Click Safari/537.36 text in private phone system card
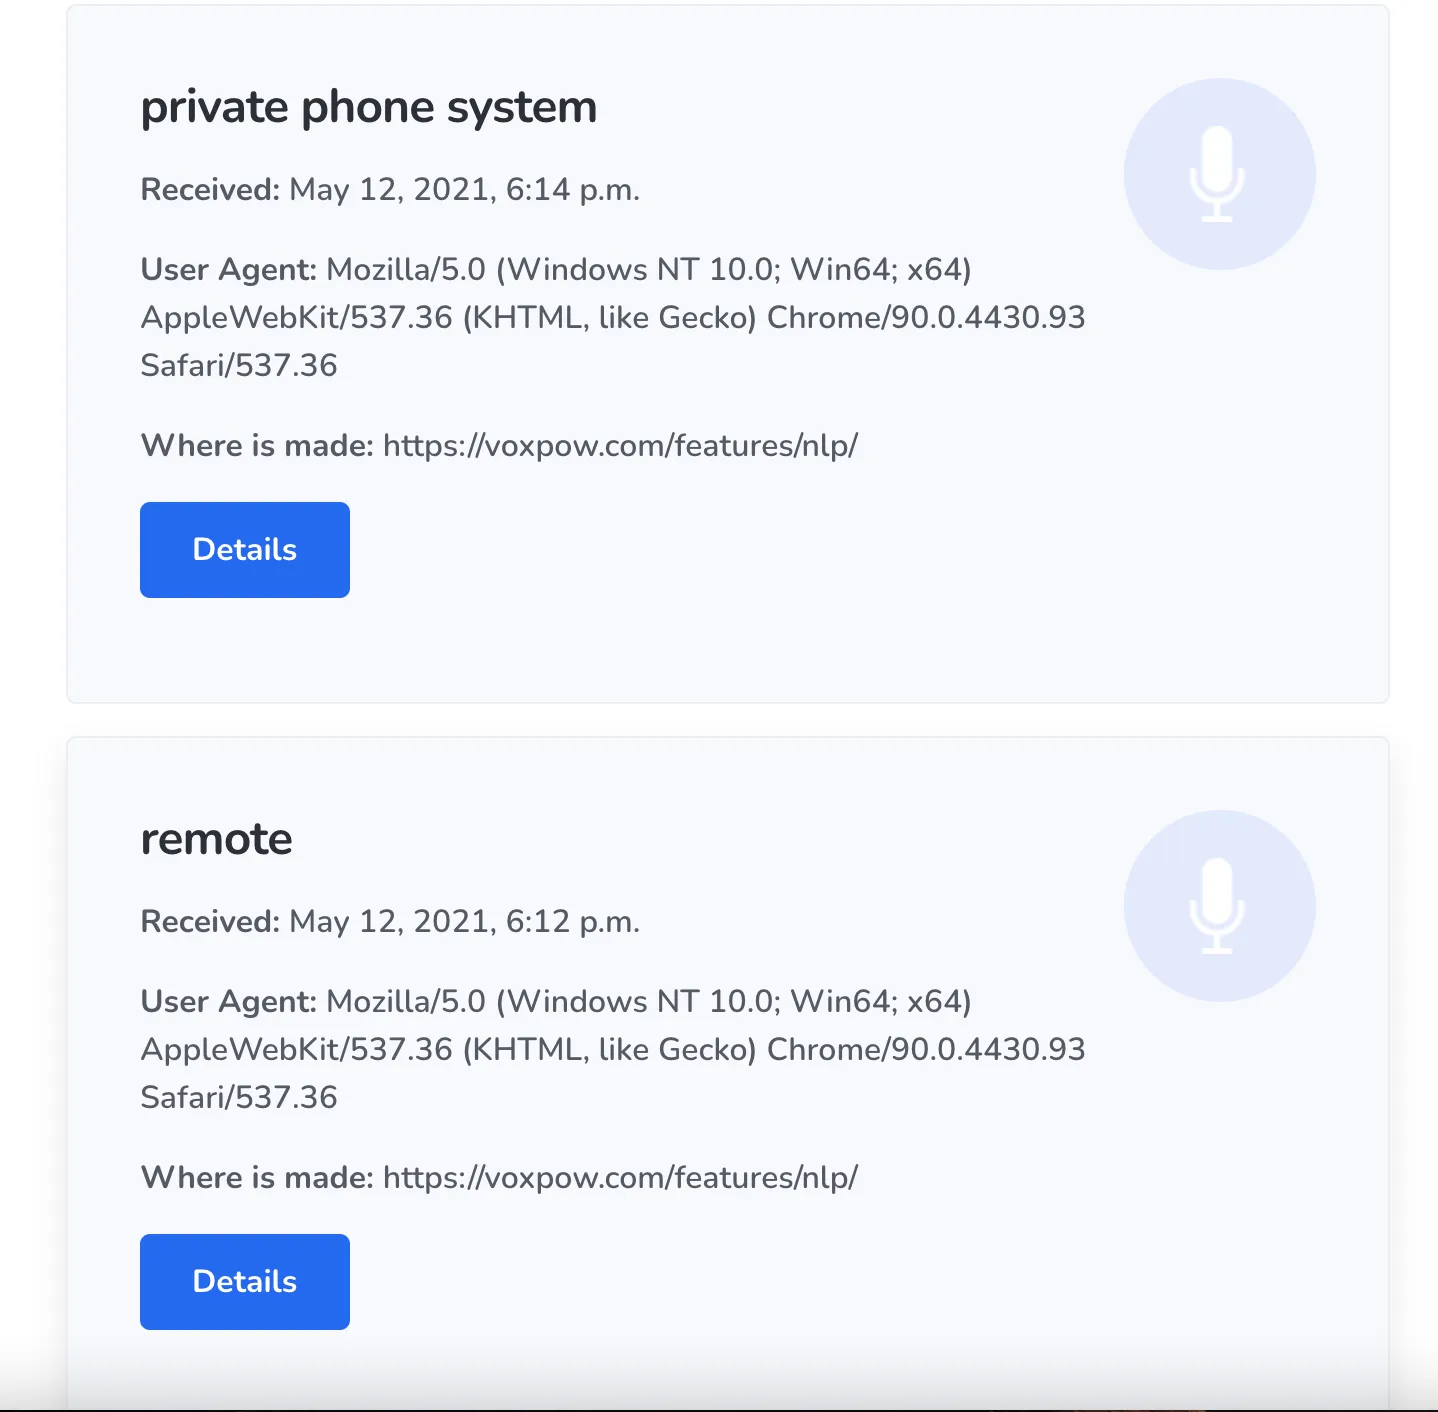1438x1412 pixels. [x=239, y=366]
